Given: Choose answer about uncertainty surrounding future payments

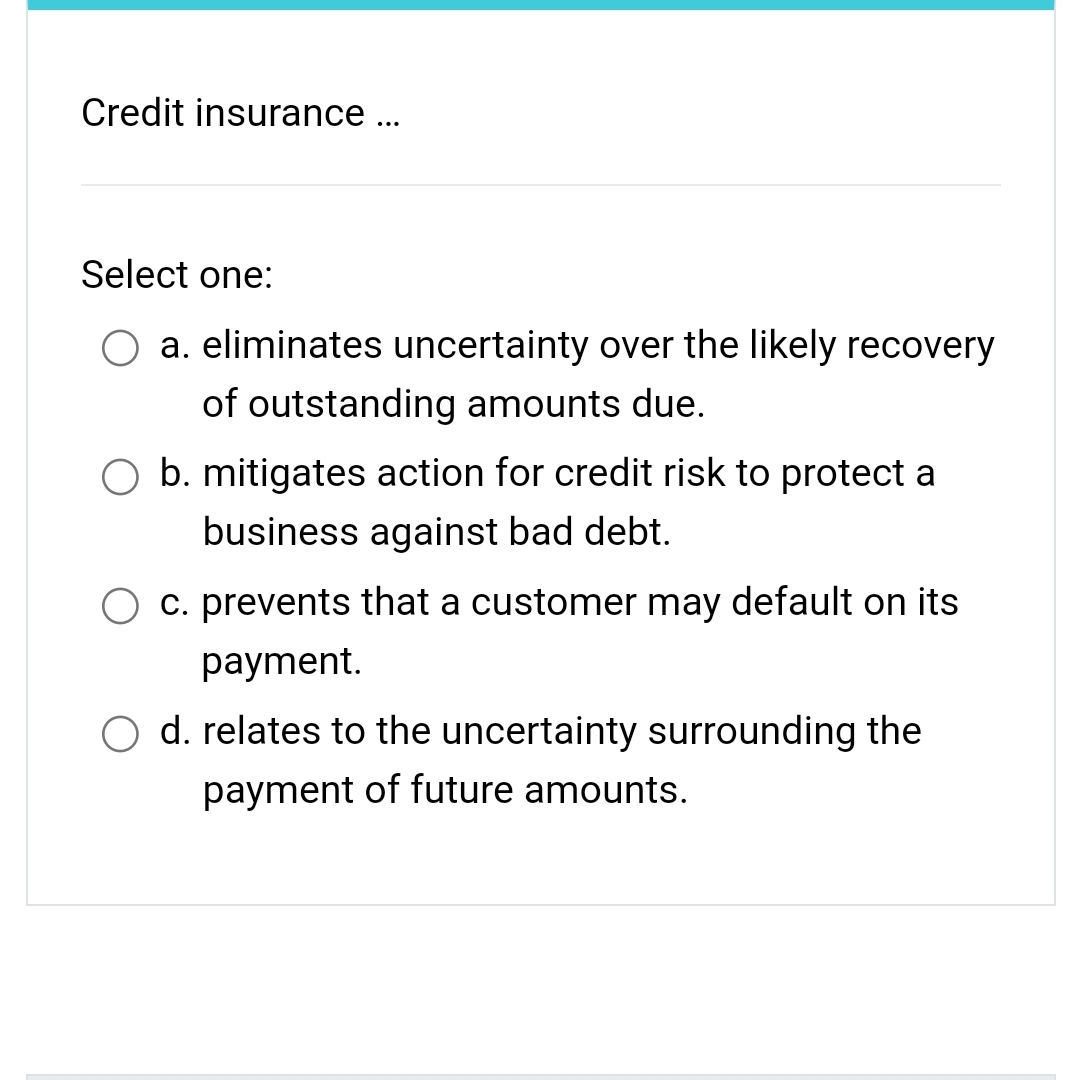Looking at the screenshot, I should coord(120,735).
